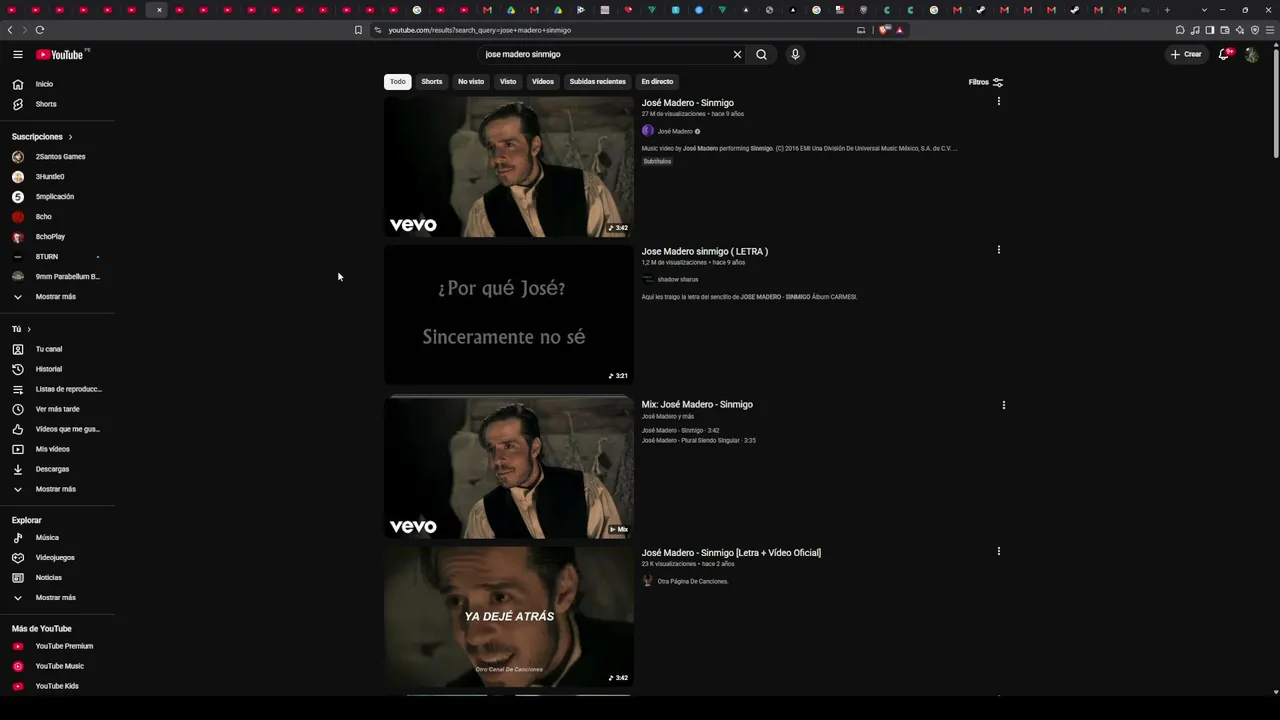
Task: Open the browser main menu
Action: tap(1270, 30)
